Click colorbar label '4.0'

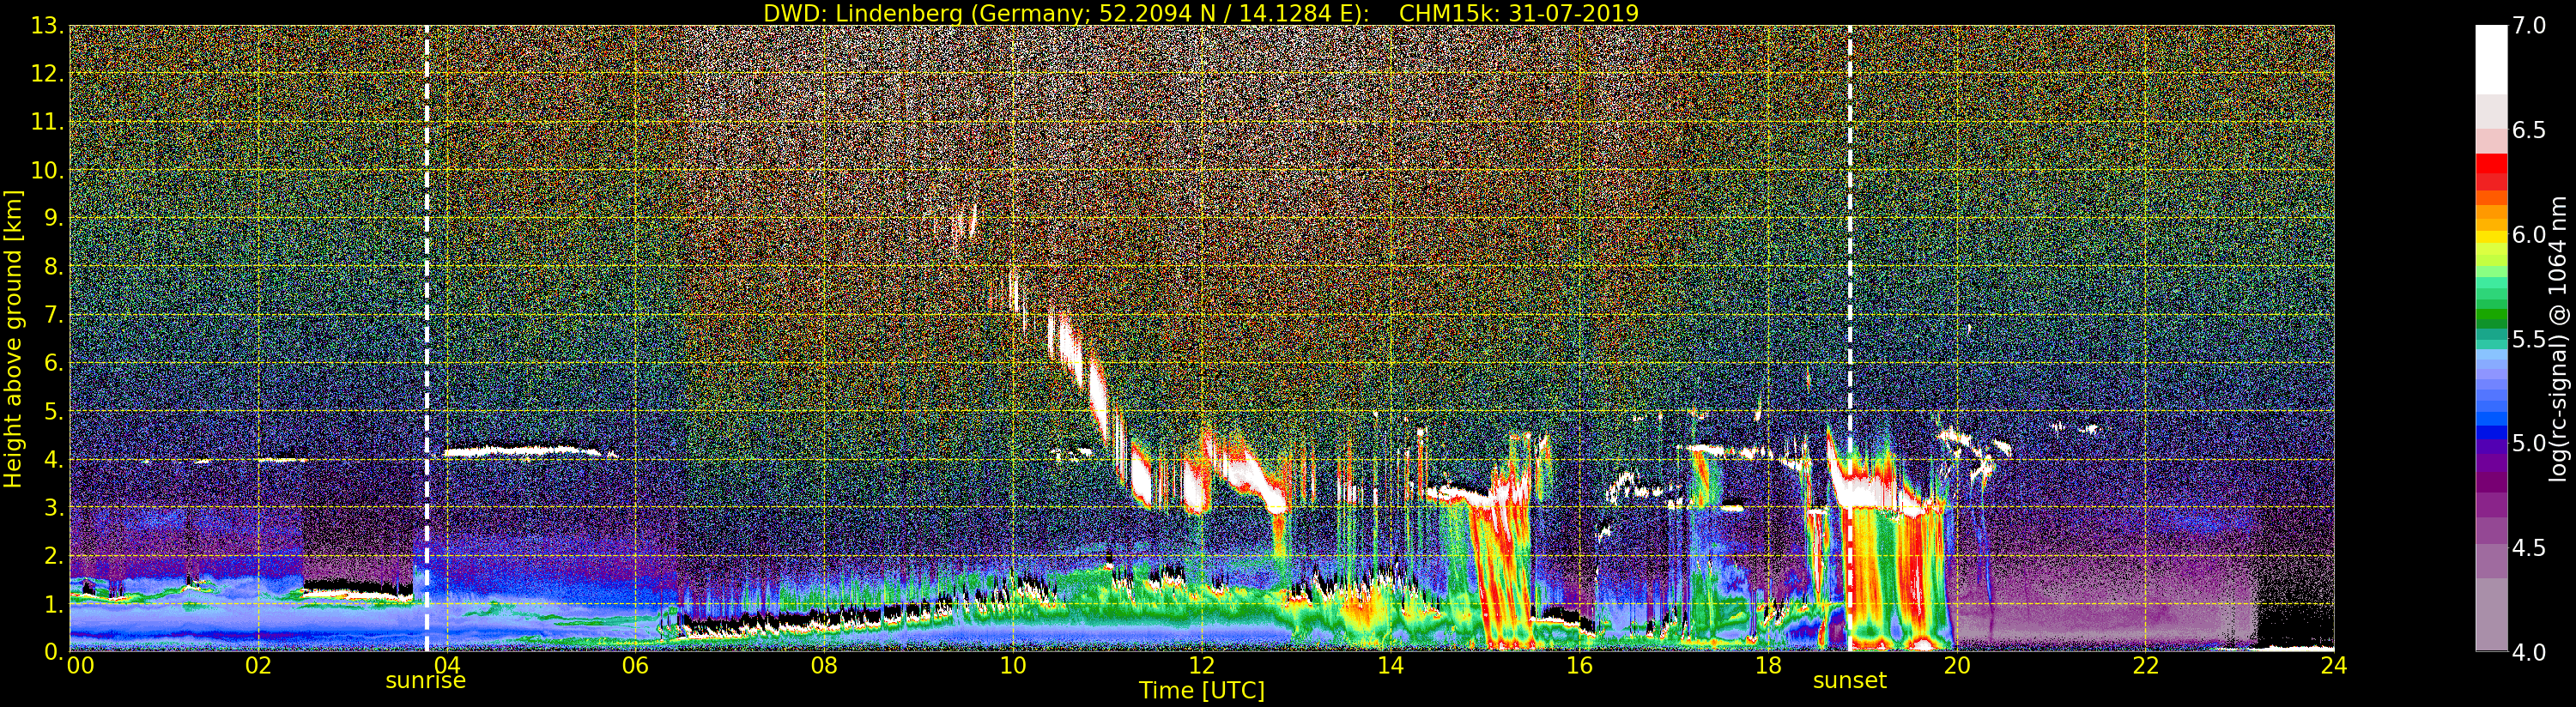(x=2529, y=652)
